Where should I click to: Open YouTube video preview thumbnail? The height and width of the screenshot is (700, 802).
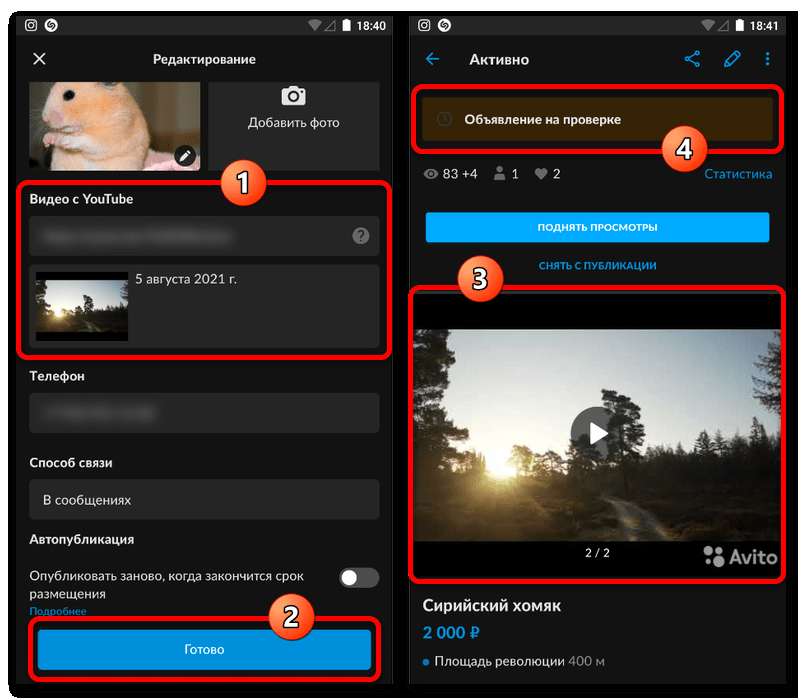82,306
